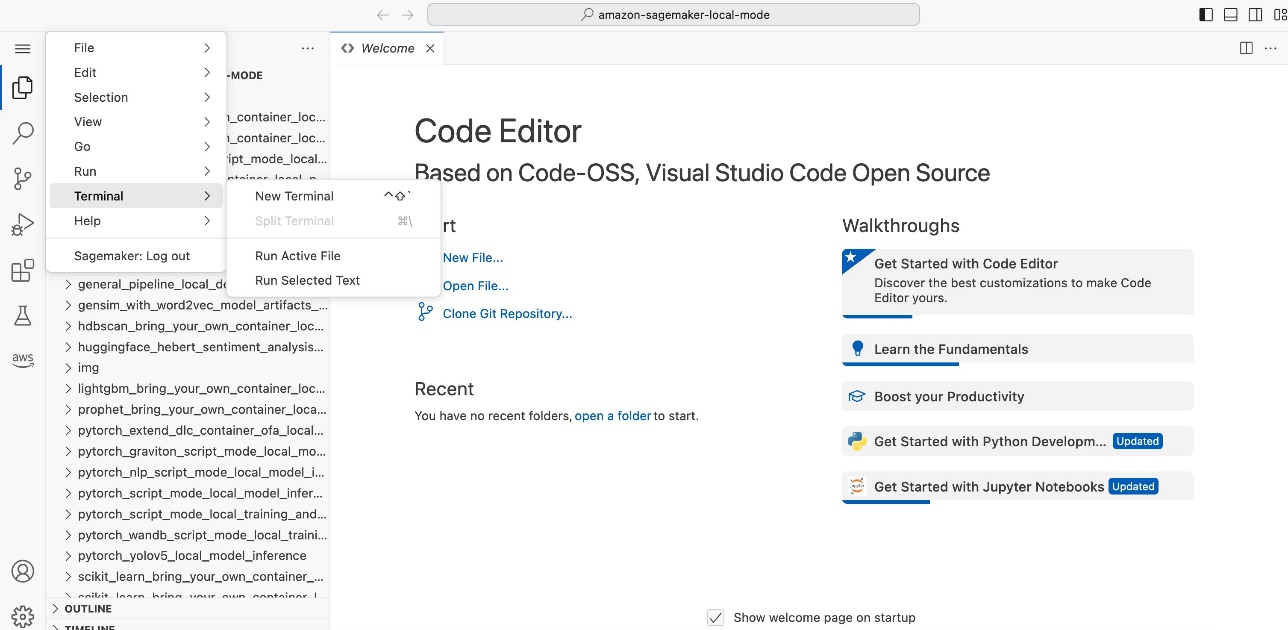Open the Selection menu
This screenshot has height=630, width=1288.
pos(136,97)
